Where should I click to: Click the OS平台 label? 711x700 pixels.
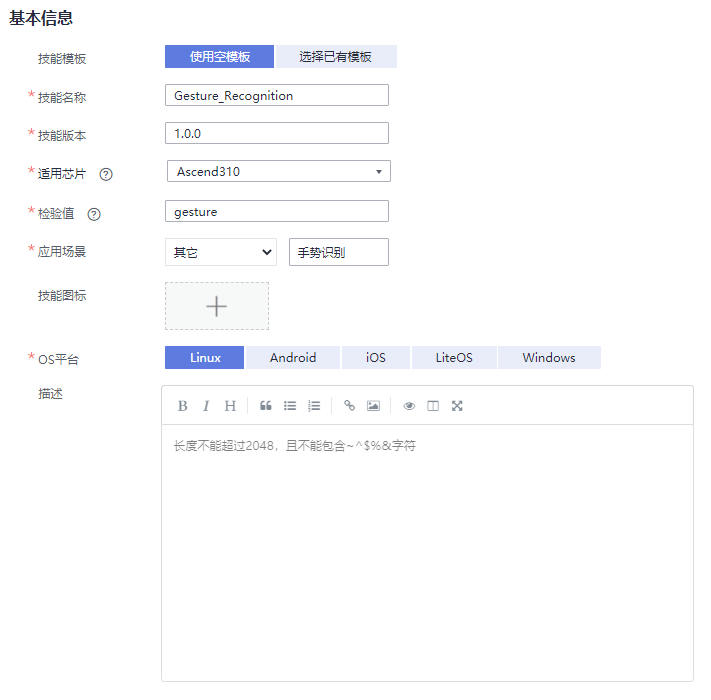click(58, 360)
